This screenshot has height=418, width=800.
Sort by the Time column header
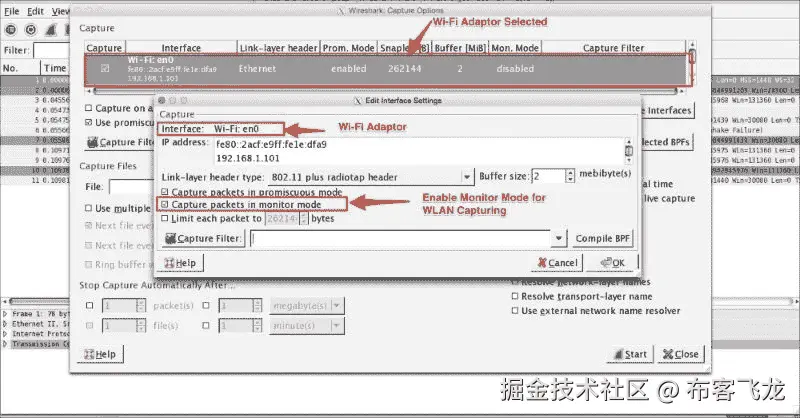(x=55, y=68)
